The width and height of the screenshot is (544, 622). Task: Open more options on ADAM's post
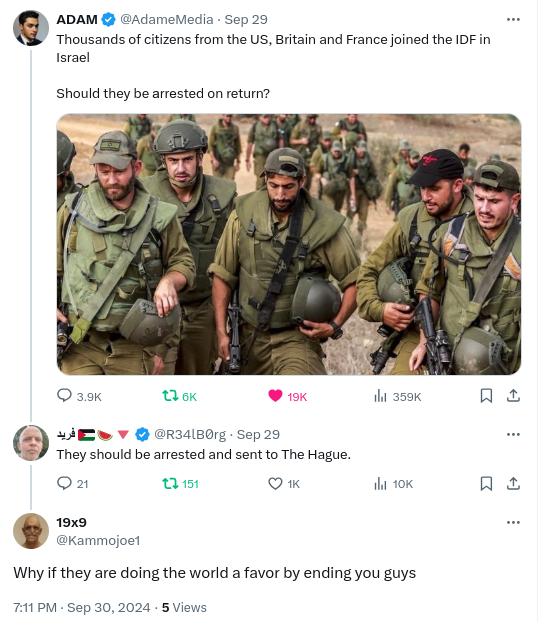tap(513, 19)
